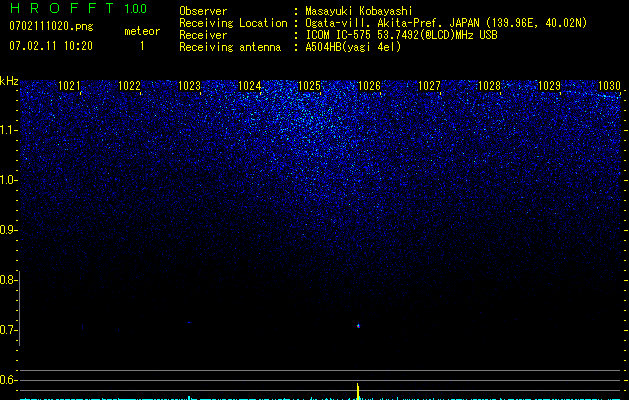Click the yellow signal spike at bottom
Image resolution: width=629 pixels, height=400 pixels.
pos(358,391)
